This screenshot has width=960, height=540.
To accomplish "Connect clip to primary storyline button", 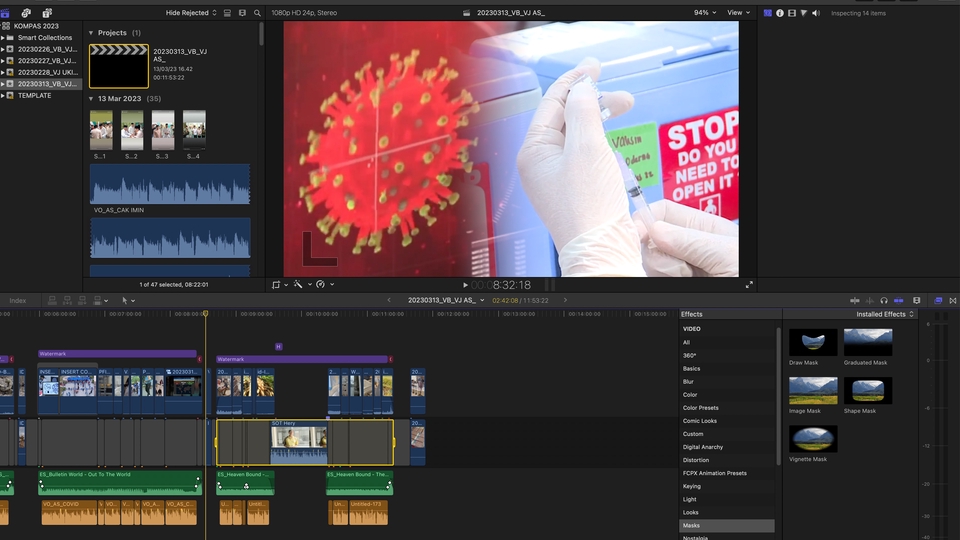I will [x=52, y=301].
